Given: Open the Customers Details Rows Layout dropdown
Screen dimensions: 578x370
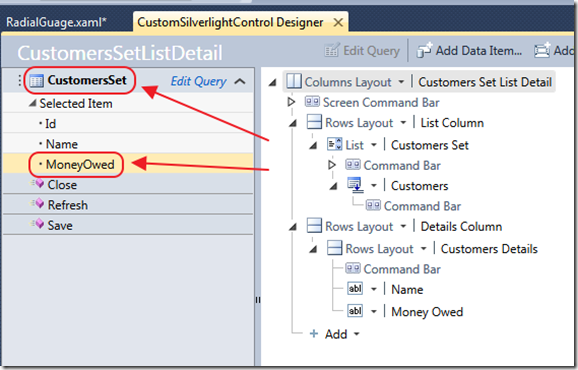Looking at the screenshot, I should (424, 249).
